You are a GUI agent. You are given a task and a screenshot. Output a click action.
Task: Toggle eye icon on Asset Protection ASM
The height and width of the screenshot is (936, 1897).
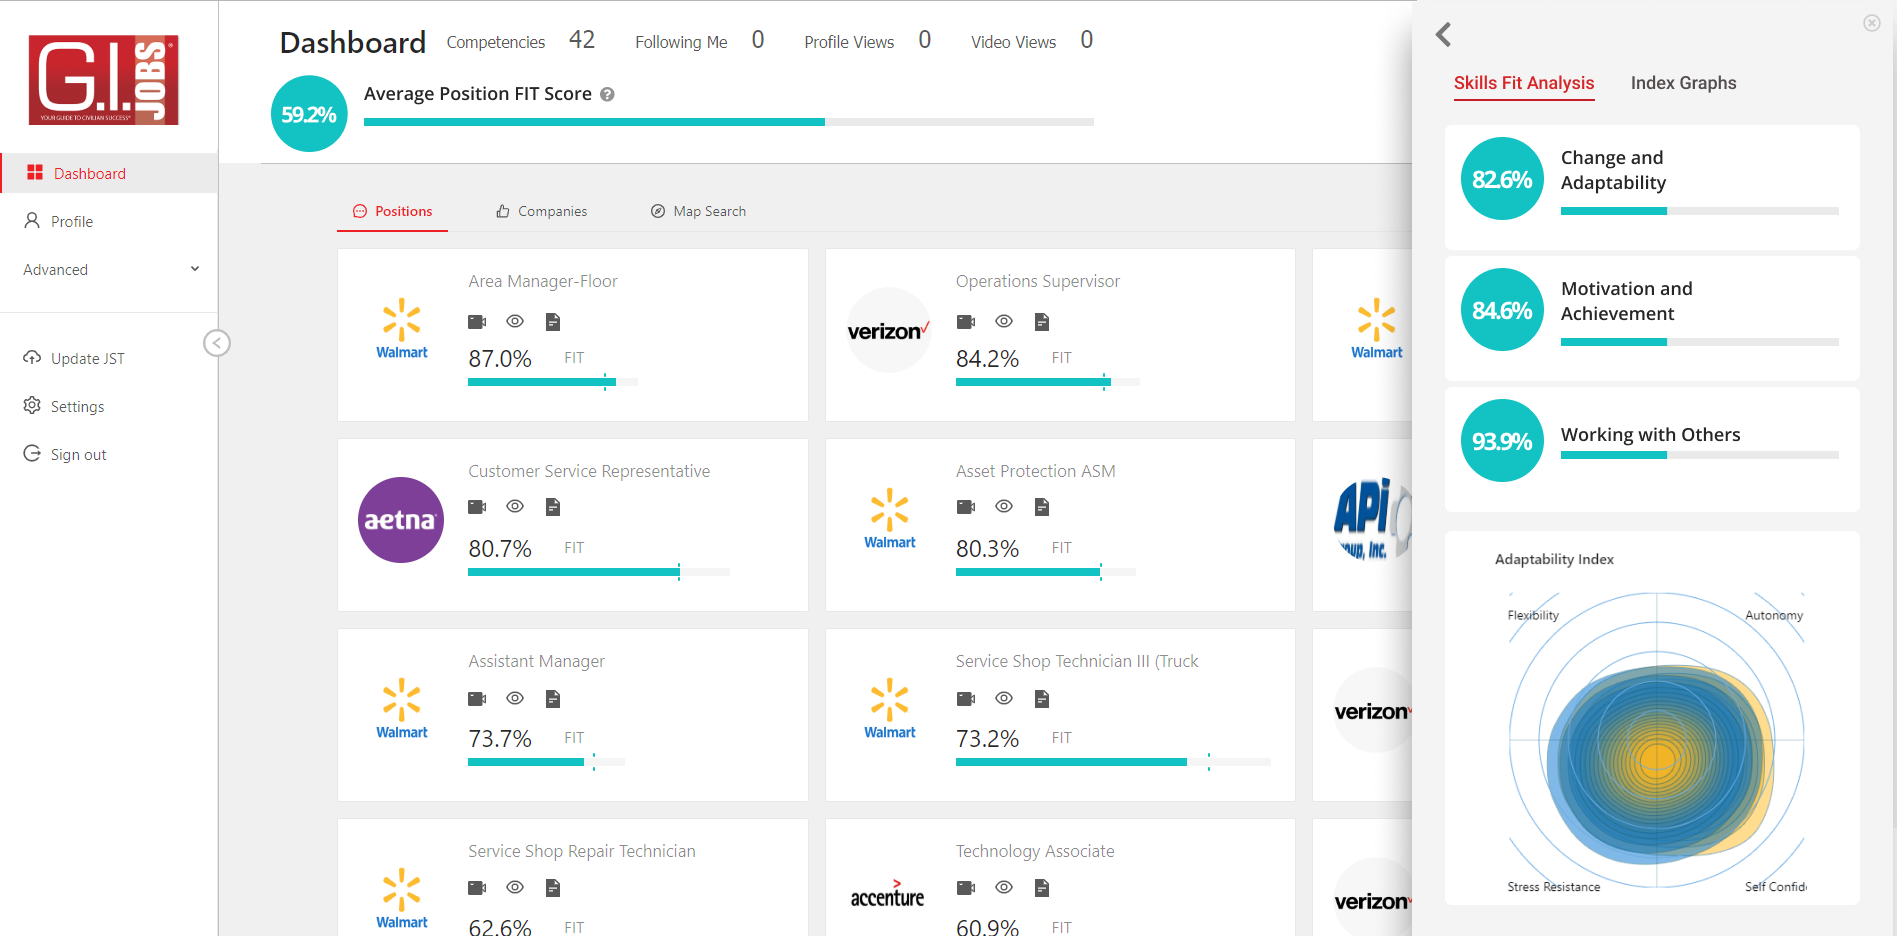pos(1004,507)
